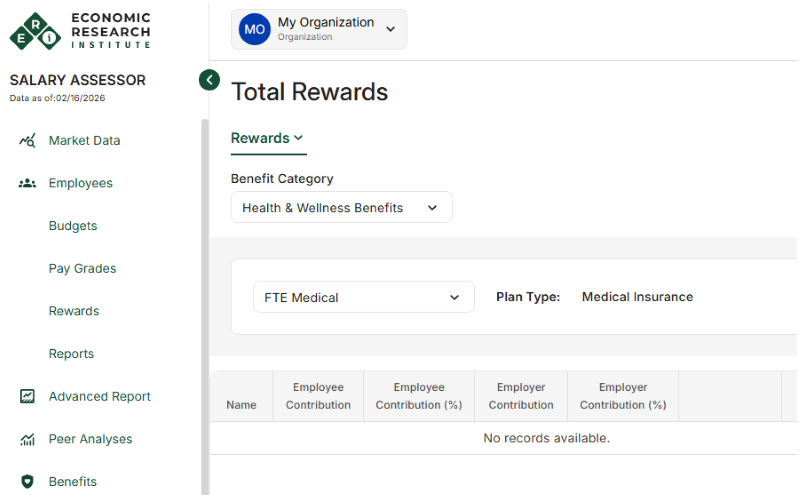The width and height of the screenshot is (800, 495).
Task: Click the 'Plan Type:' label
Action: click(528, 297)
